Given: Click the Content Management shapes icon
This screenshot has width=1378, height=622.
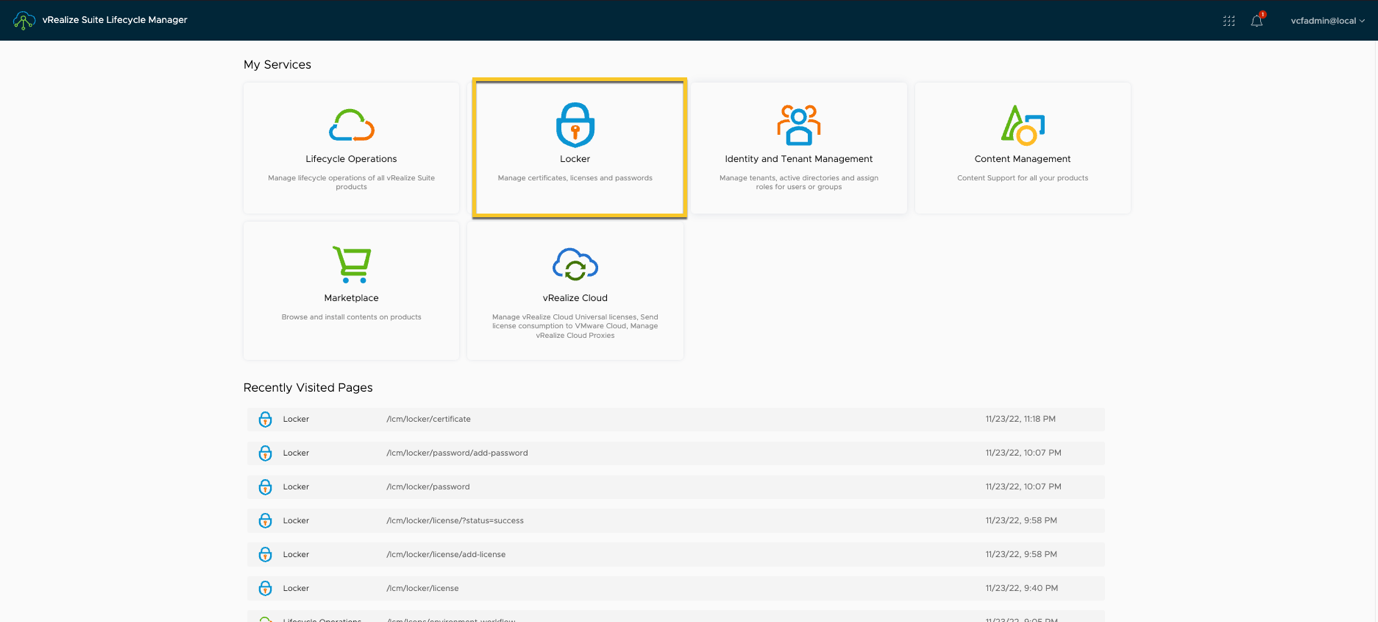Looking at the screenshot, I should pyautogui.click(x=1023, y=125).
